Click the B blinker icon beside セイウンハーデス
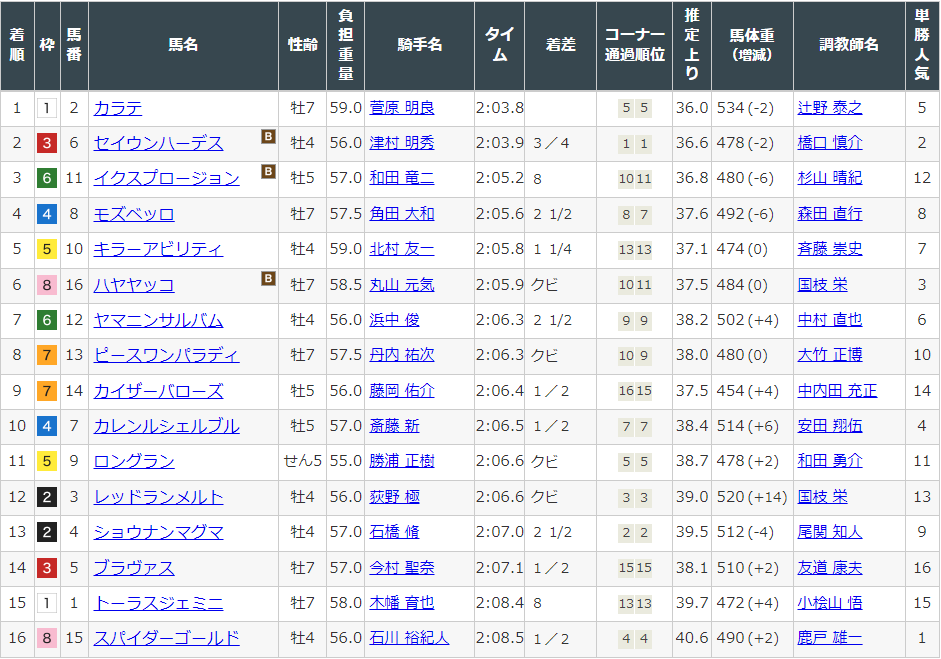 [x=268, y=136]
